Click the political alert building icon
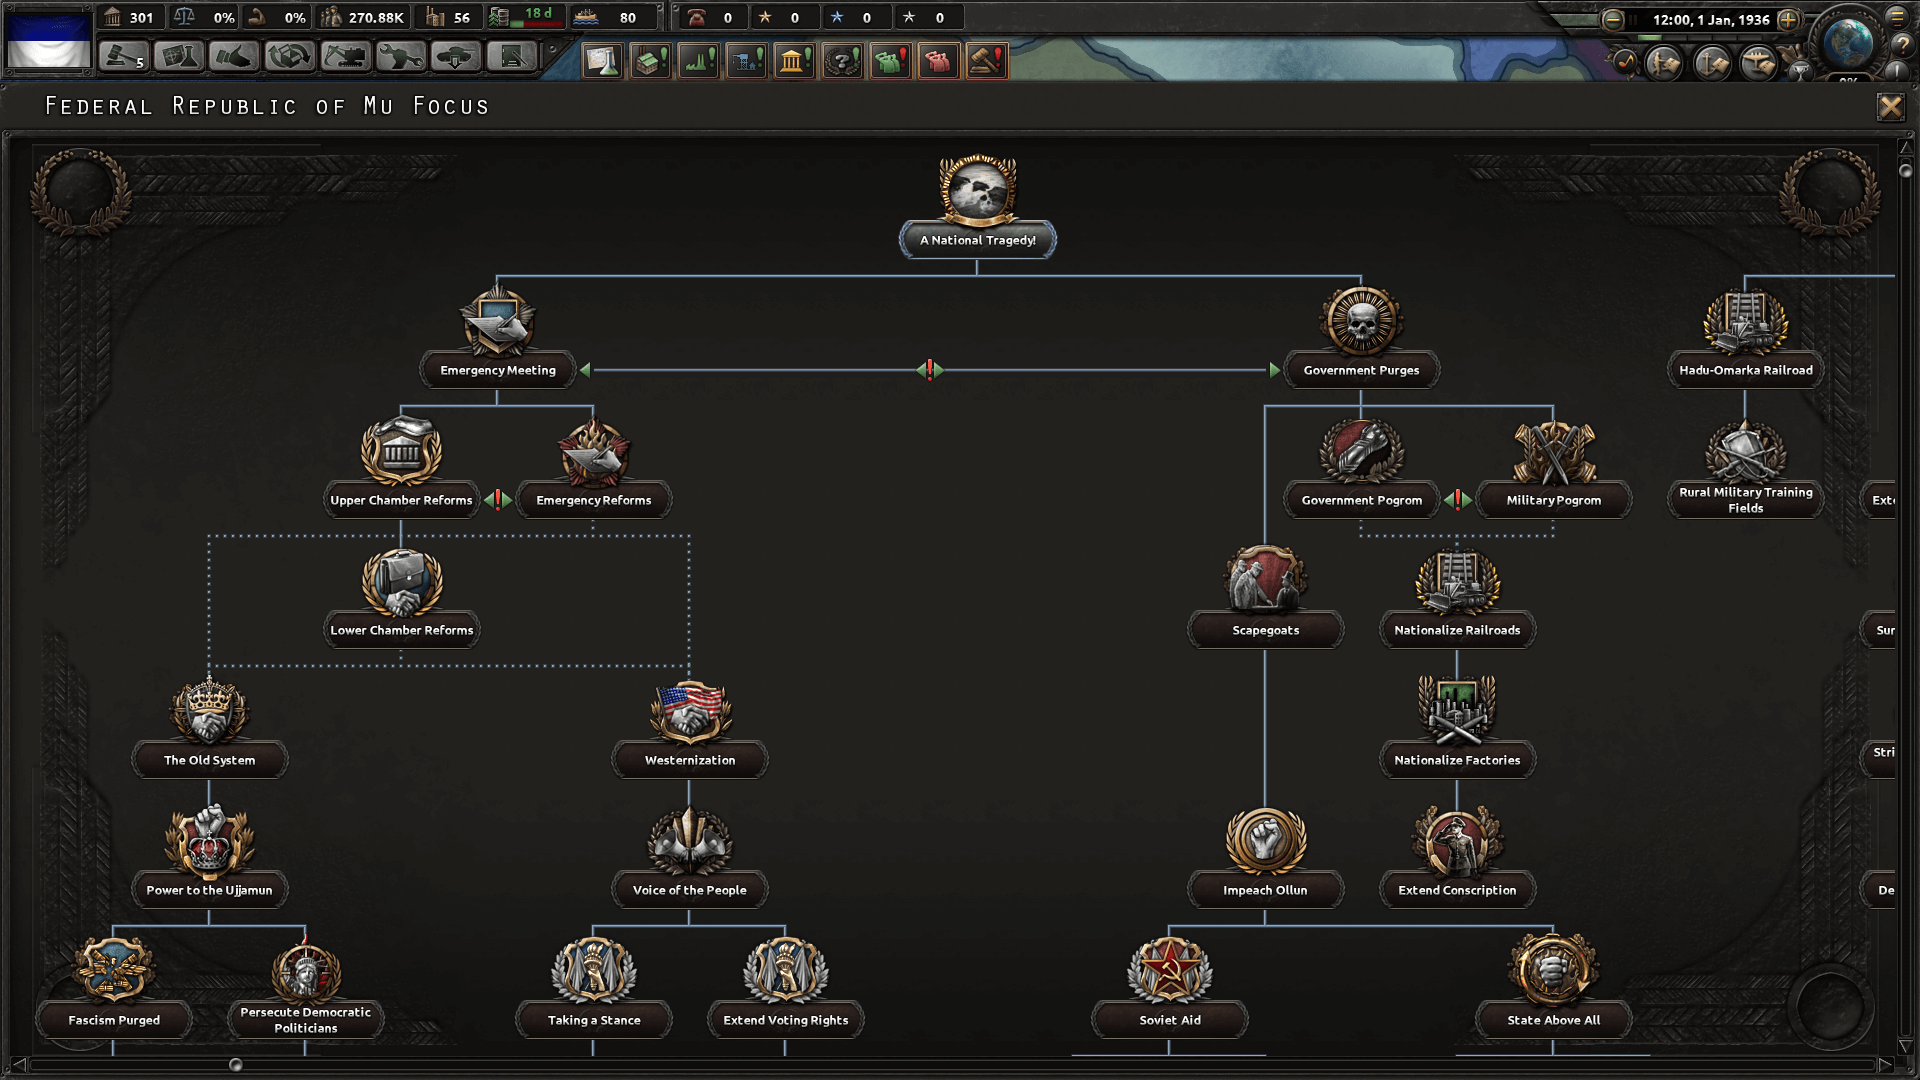 794,61
